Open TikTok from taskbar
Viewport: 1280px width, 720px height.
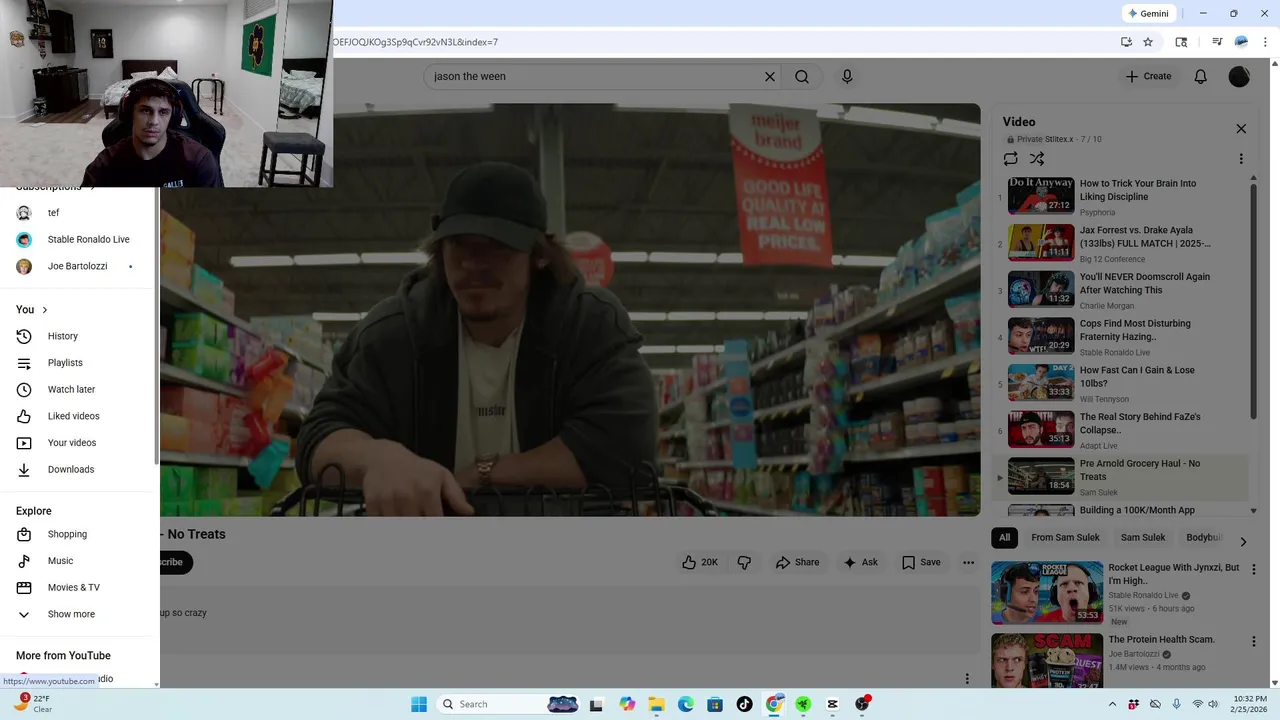click(744, 704)
